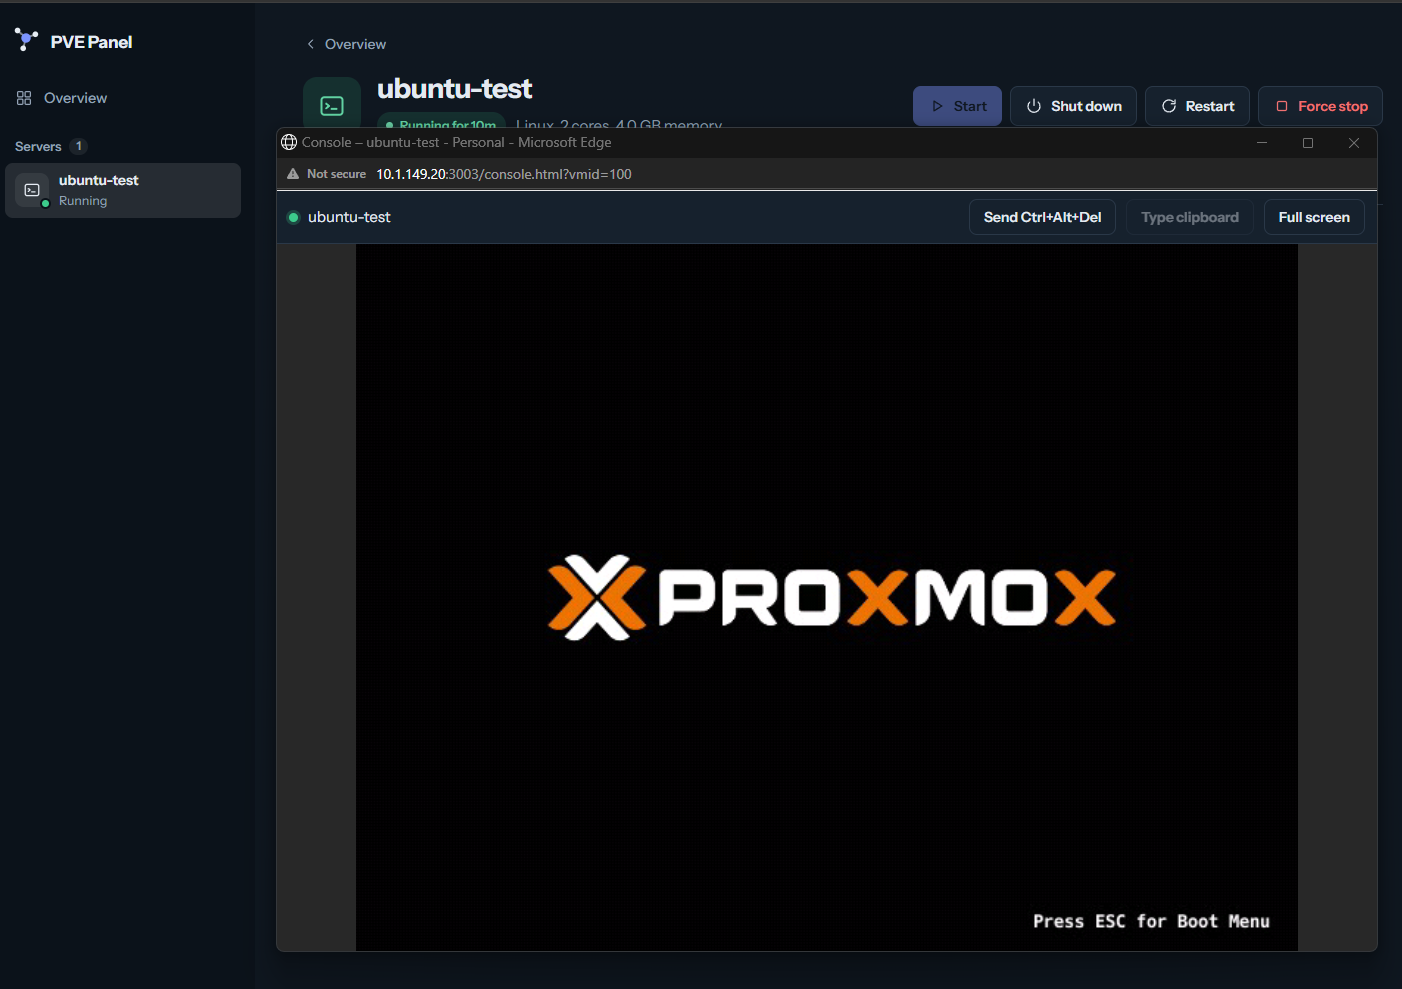Force stop the ubuntu-test server
Screen dimensions: 1402x989
point(1320,106)
